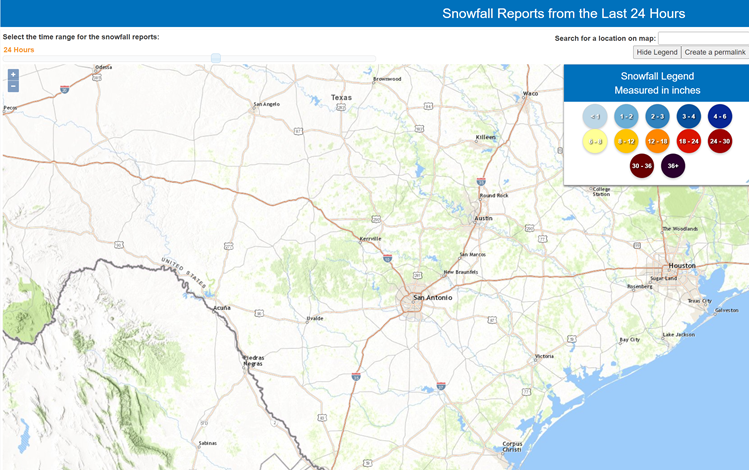Select the 1 - 2 inch legend circle
The height and width of the screenshot is (470, 749).
tap(627, 117)
